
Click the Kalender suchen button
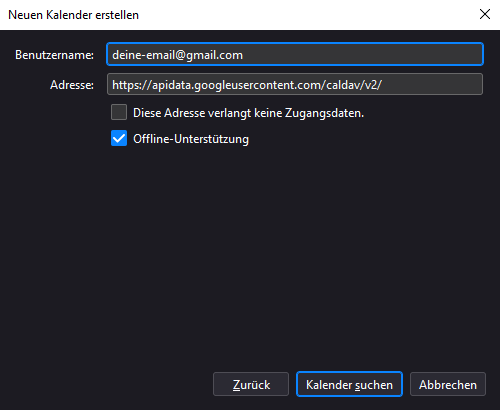(349, 384)
